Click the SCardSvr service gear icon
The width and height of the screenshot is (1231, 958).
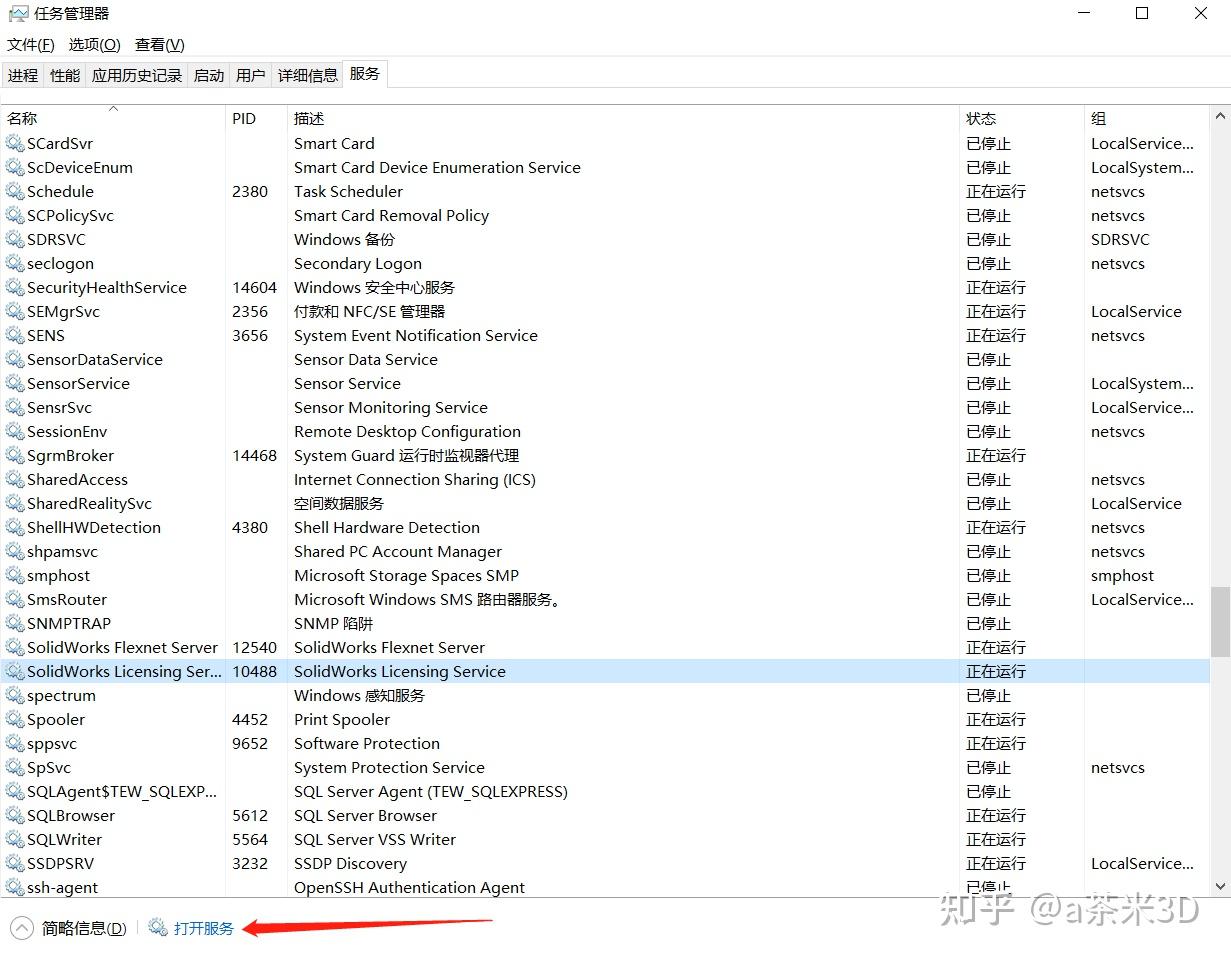click(x=14, y=143)
